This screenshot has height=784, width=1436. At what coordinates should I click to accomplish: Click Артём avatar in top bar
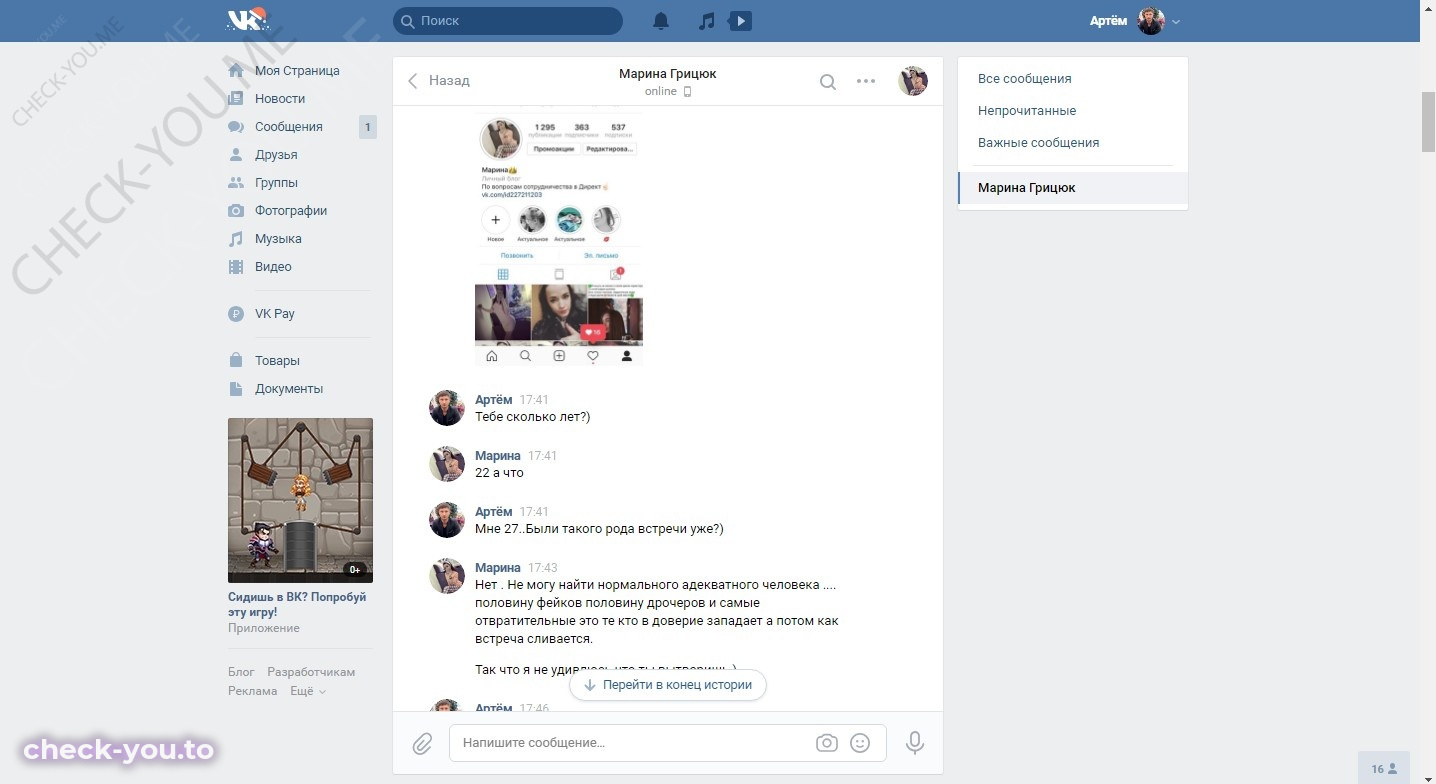click(1151, 21)
